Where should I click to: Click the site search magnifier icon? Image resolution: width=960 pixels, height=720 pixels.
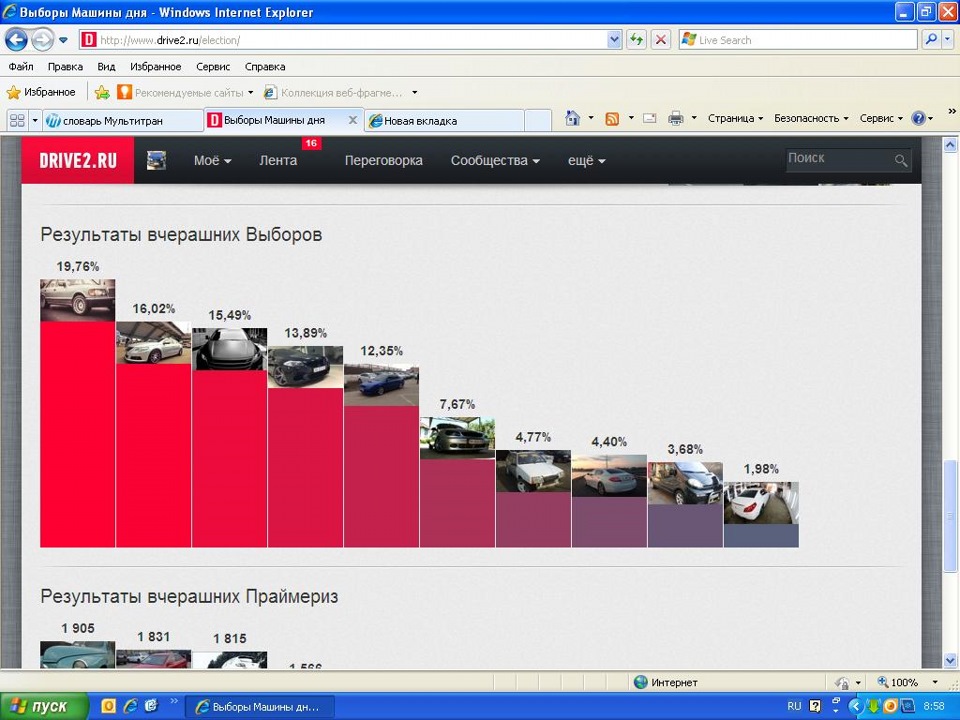pyautogui.click(x=901, y=160)
